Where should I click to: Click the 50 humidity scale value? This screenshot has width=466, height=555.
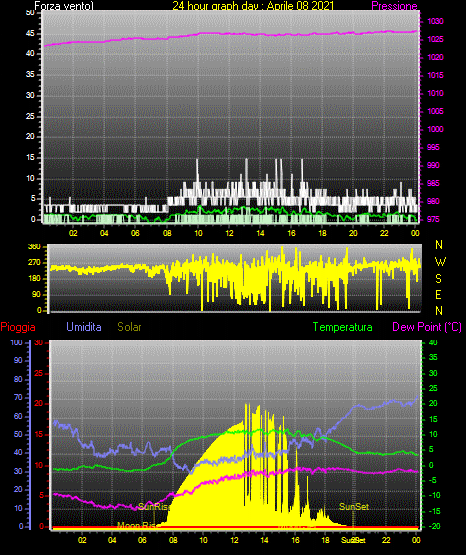coord(18,434)
